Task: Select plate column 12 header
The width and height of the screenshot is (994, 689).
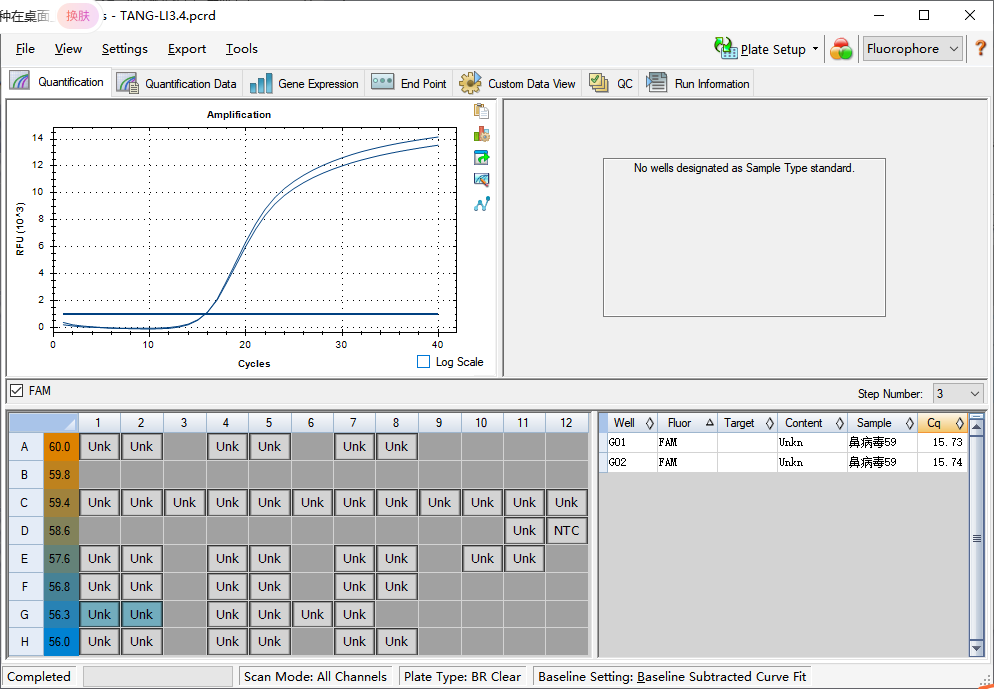Action: tap(566, 423)
